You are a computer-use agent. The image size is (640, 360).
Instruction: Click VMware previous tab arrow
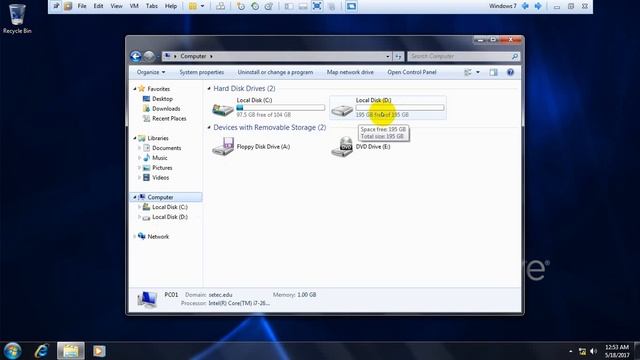coord(526,6)
